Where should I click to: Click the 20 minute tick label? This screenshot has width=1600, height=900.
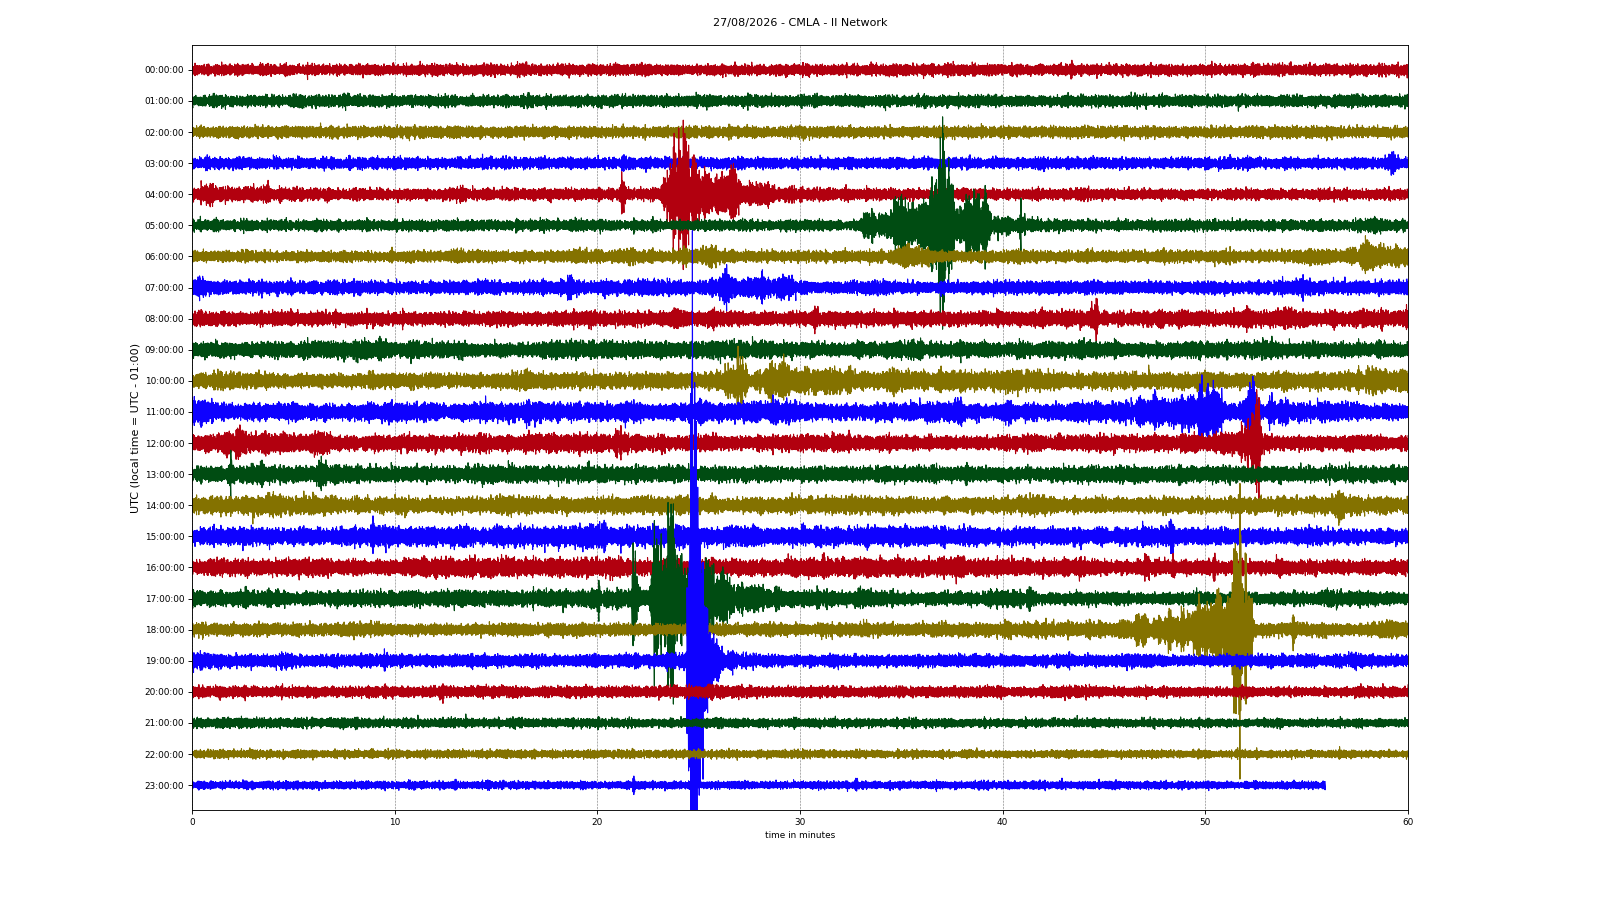point(597,822)
